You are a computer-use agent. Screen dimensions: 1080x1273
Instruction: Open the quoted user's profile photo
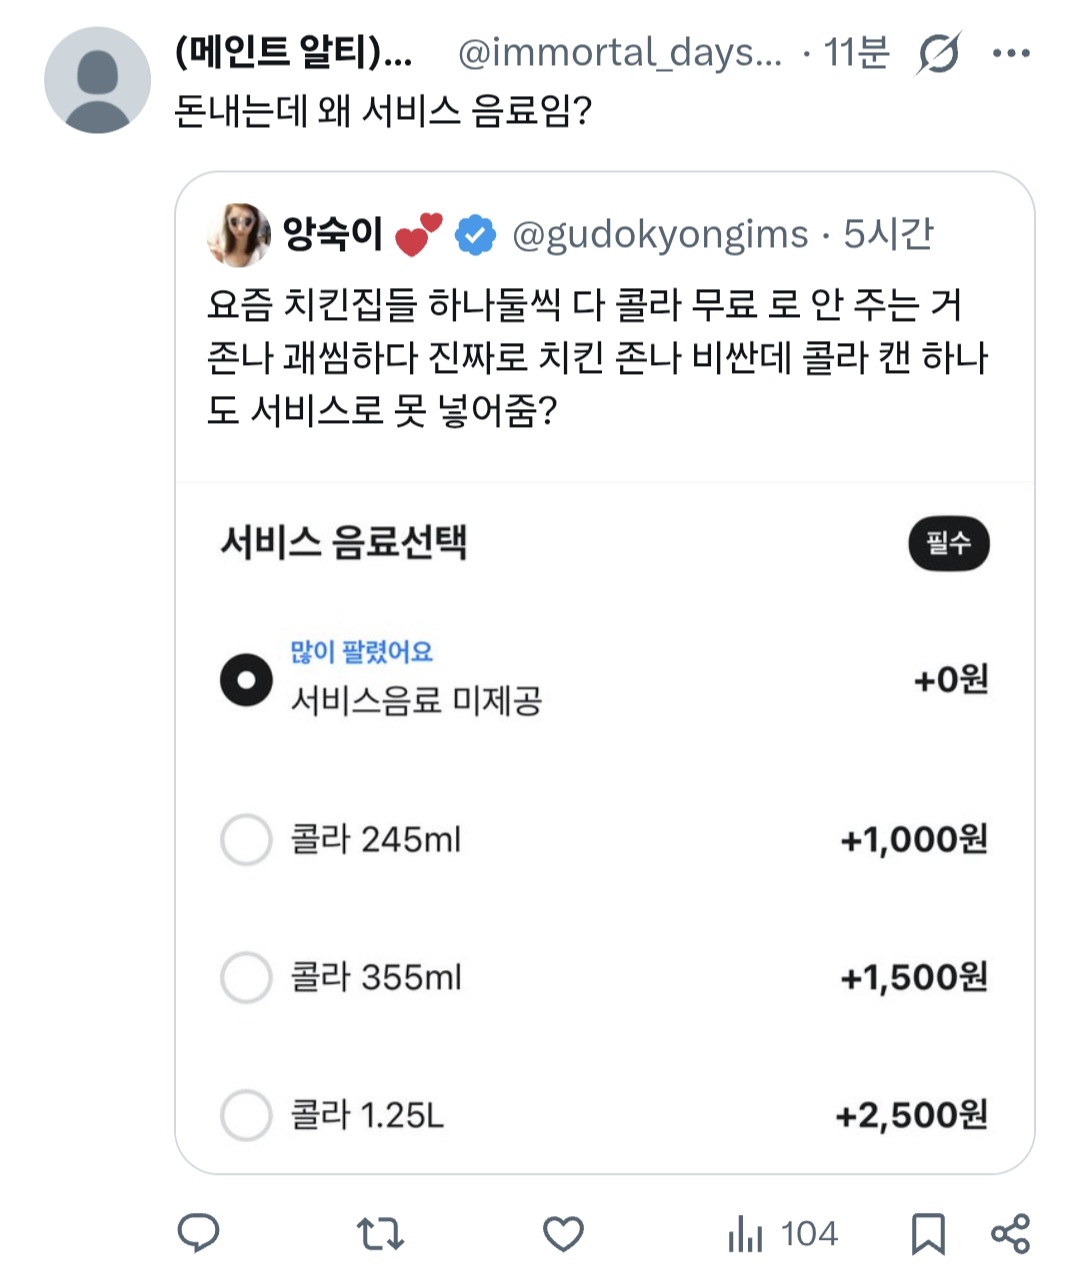pyautogui.click(x=238, y=235)
